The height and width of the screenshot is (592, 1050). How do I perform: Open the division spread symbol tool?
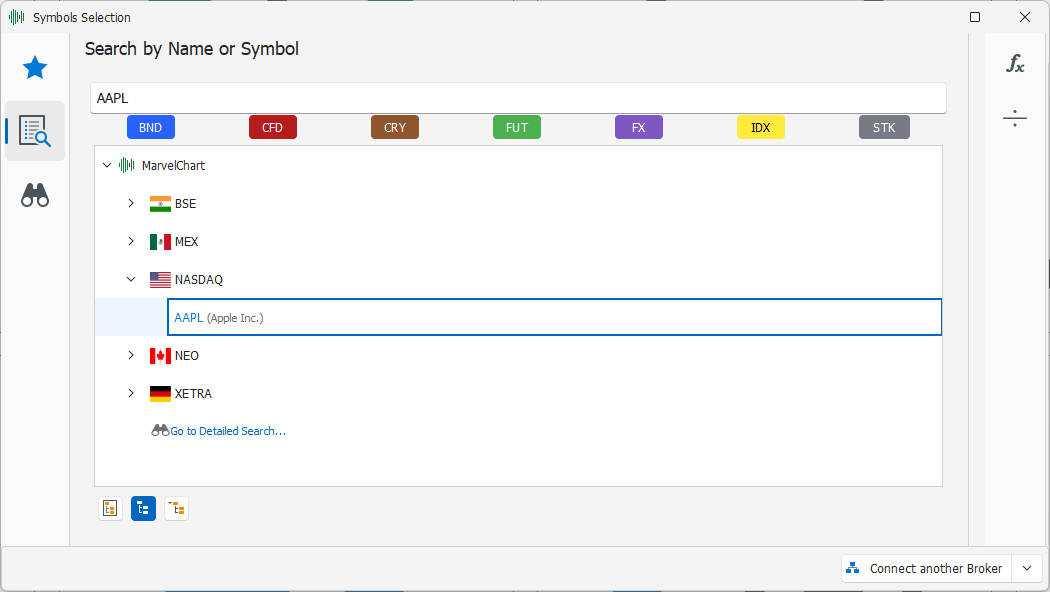1015,119
